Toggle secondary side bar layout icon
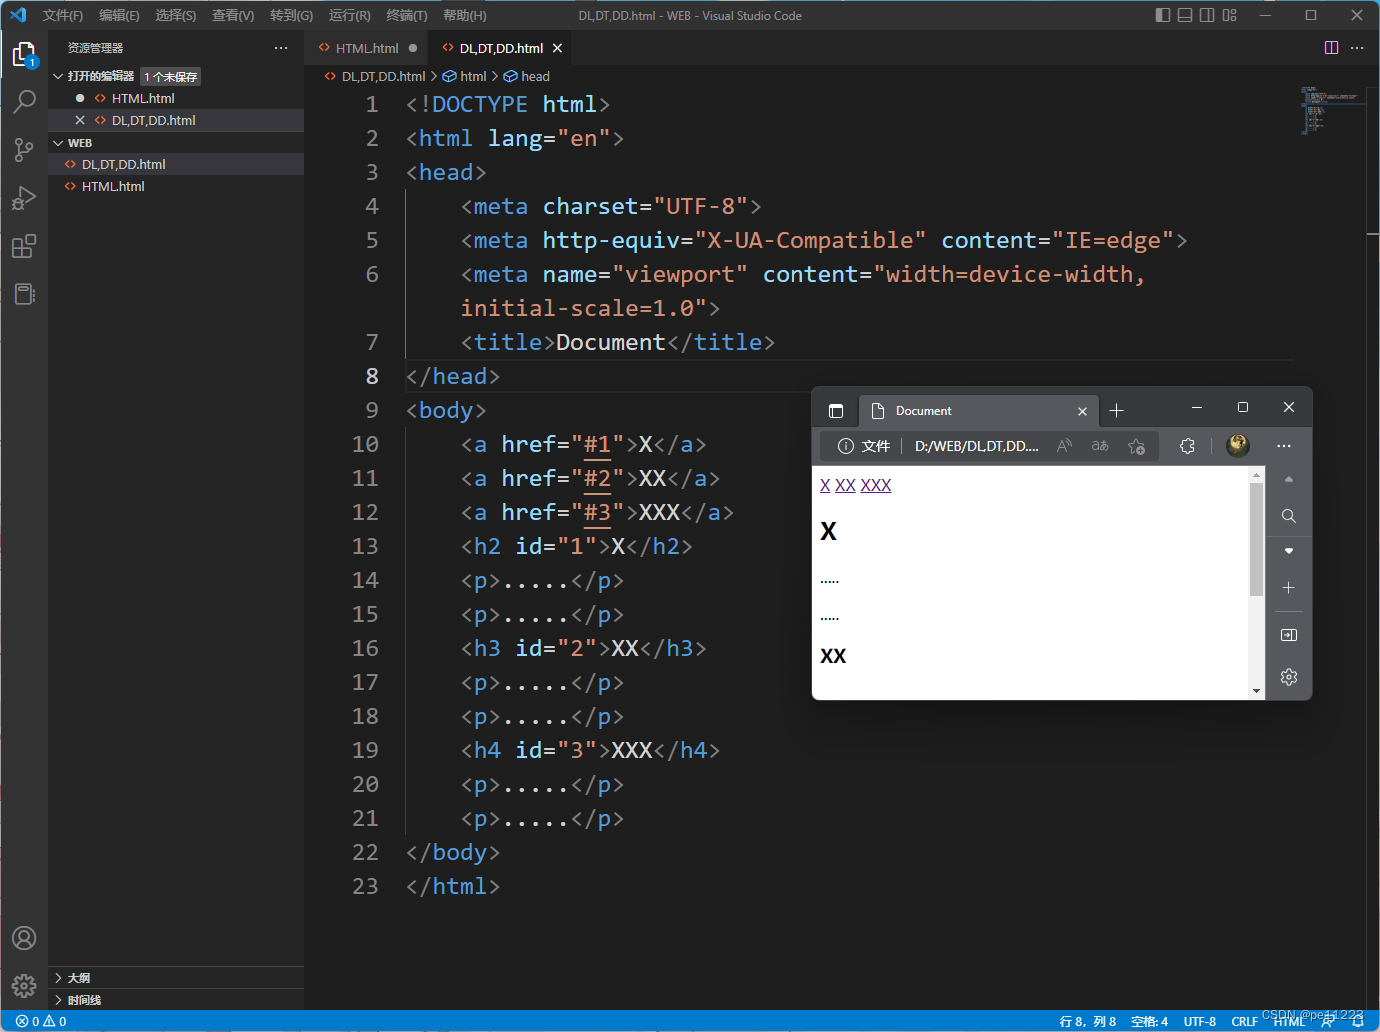The width and height of the screenshot is (1380, 1032). pos(1207,15)
